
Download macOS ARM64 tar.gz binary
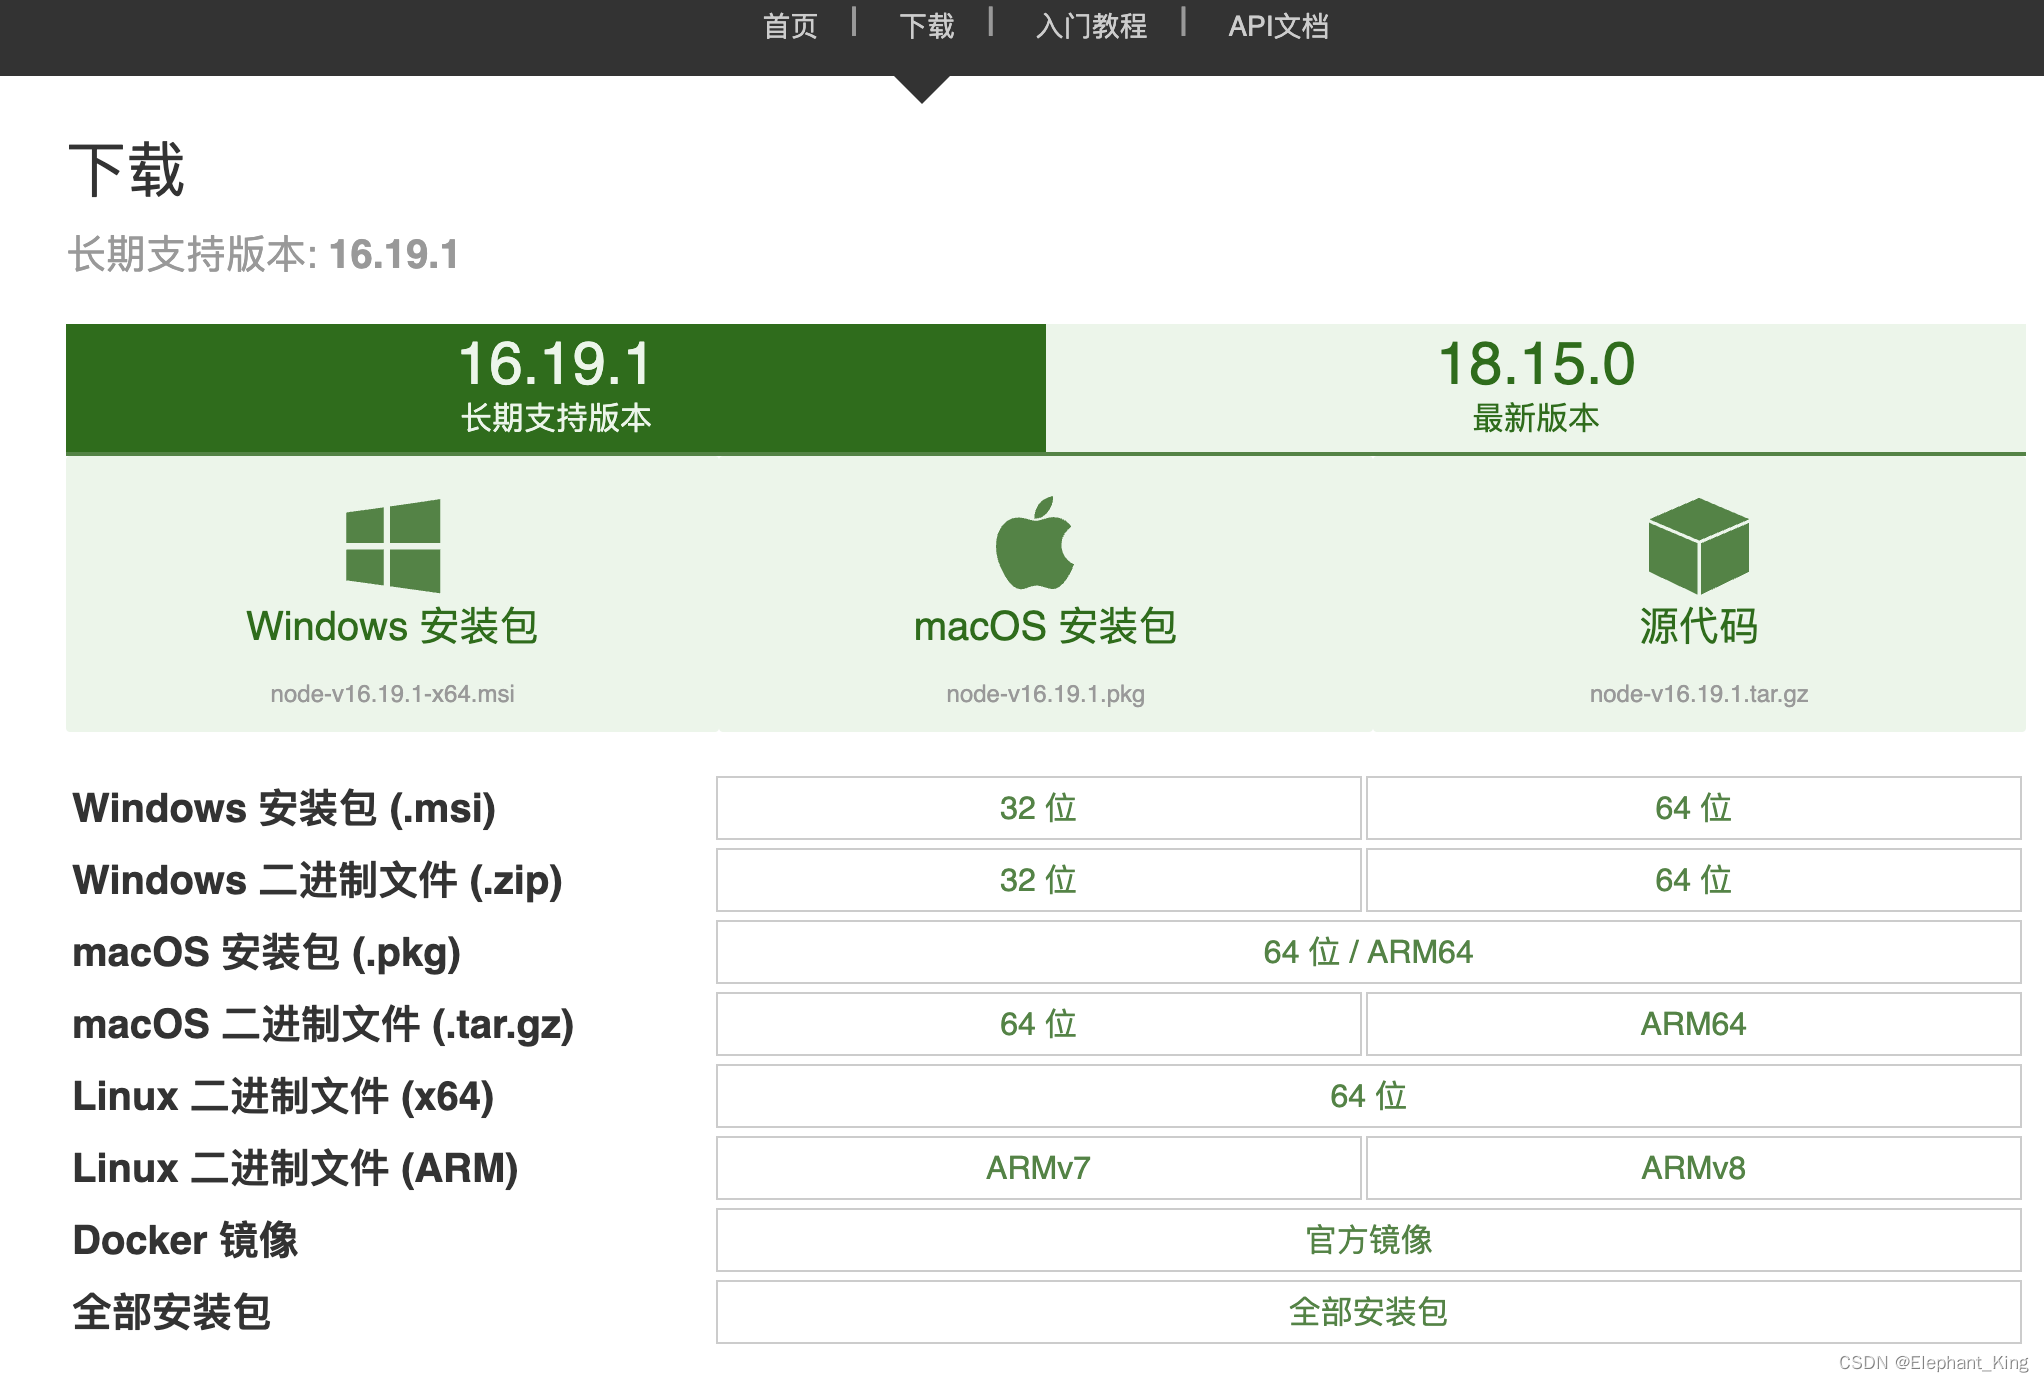click(x=1693, y=1024)
